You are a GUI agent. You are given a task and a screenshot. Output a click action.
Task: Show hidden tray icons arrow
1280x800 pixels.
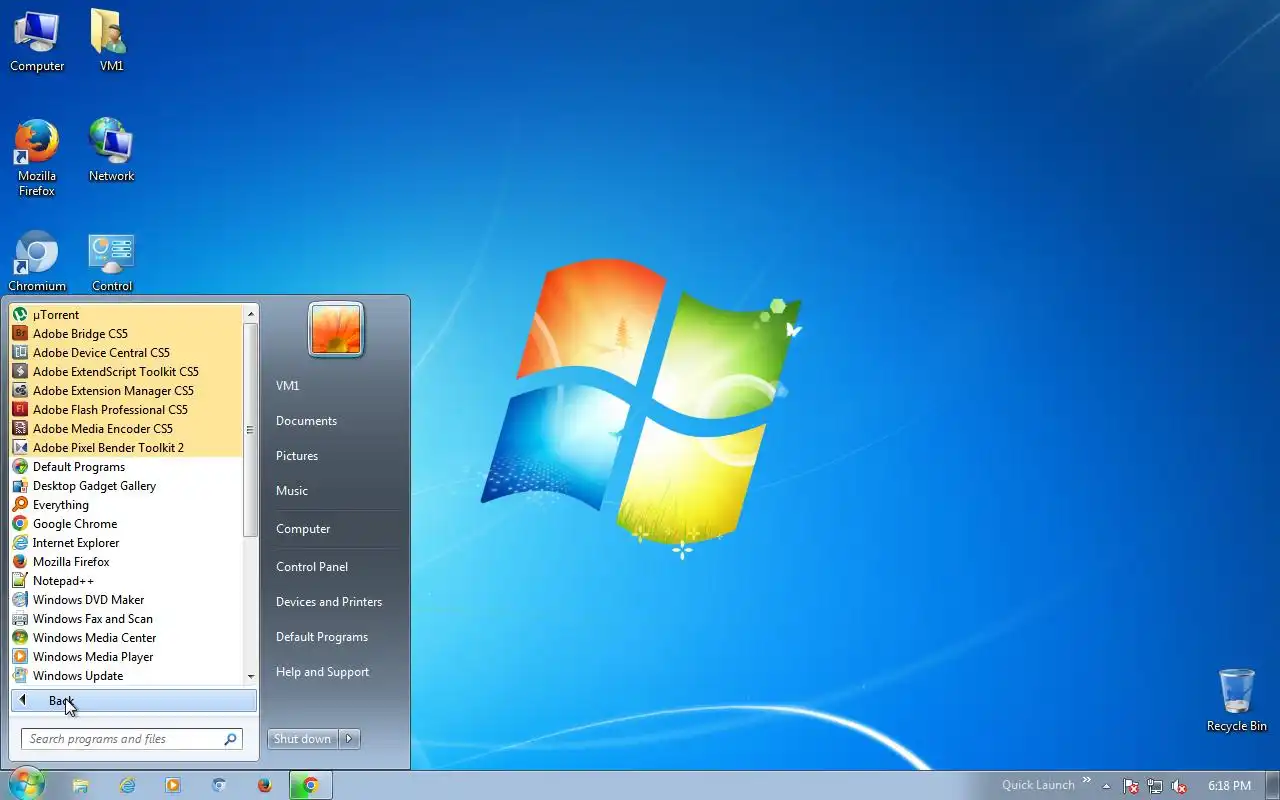point(1106,786)
